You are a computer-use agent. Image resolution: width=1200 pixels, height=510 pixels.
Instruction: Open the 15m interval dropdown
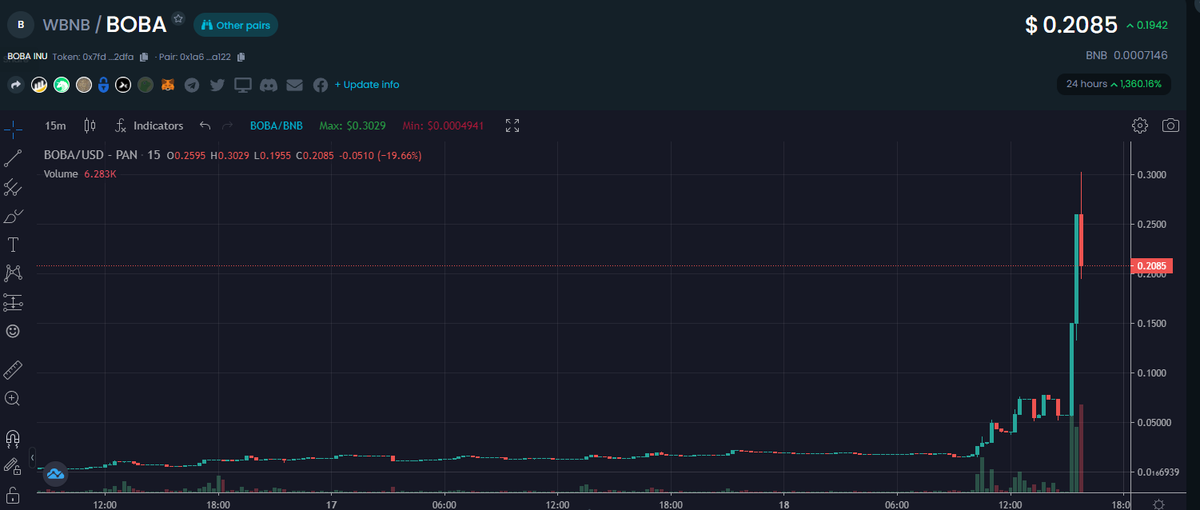point(56,126)
